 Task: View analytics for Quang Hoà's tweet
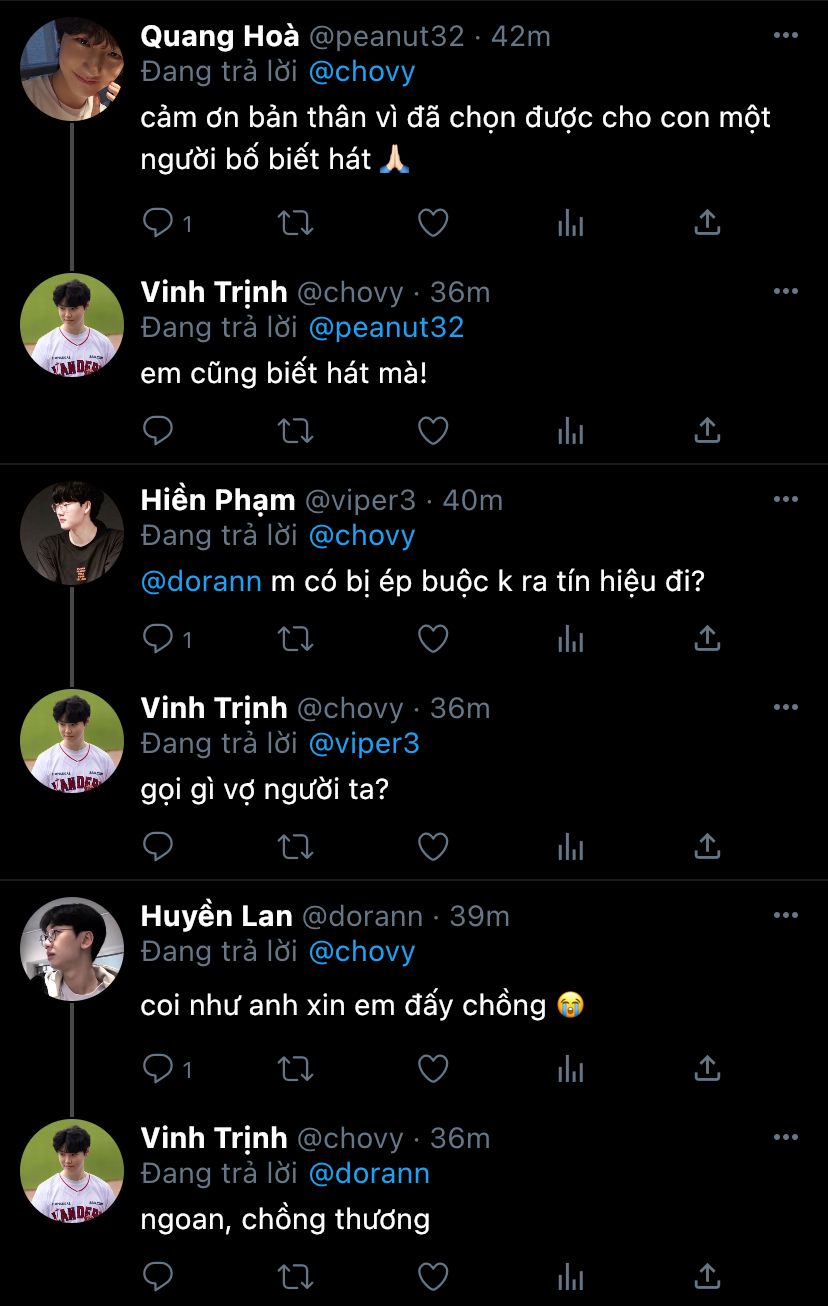570,223
